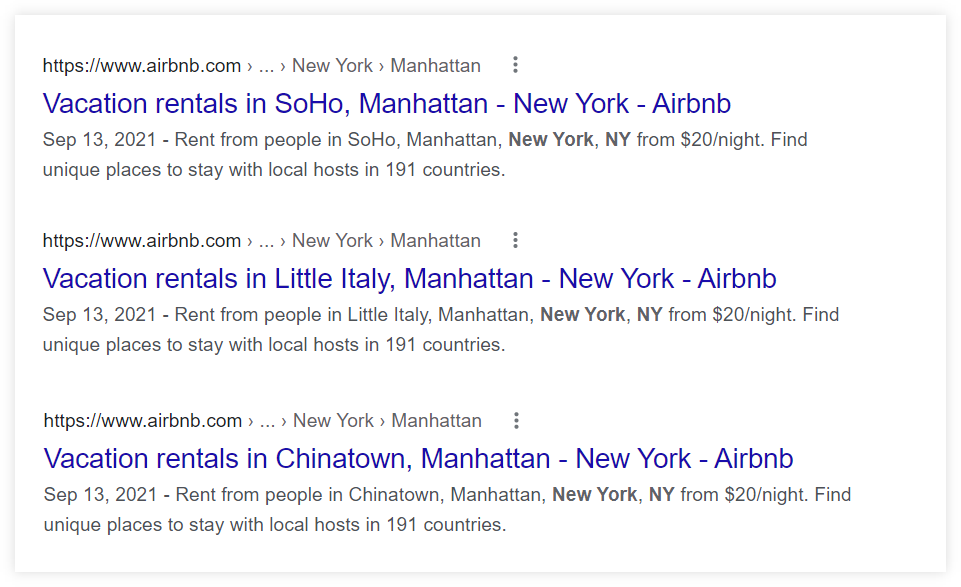Screen dimensions: 961x587
Task: Click the airbnb.com URL on the Little Italy result
Action: click(x=140, y=240)
